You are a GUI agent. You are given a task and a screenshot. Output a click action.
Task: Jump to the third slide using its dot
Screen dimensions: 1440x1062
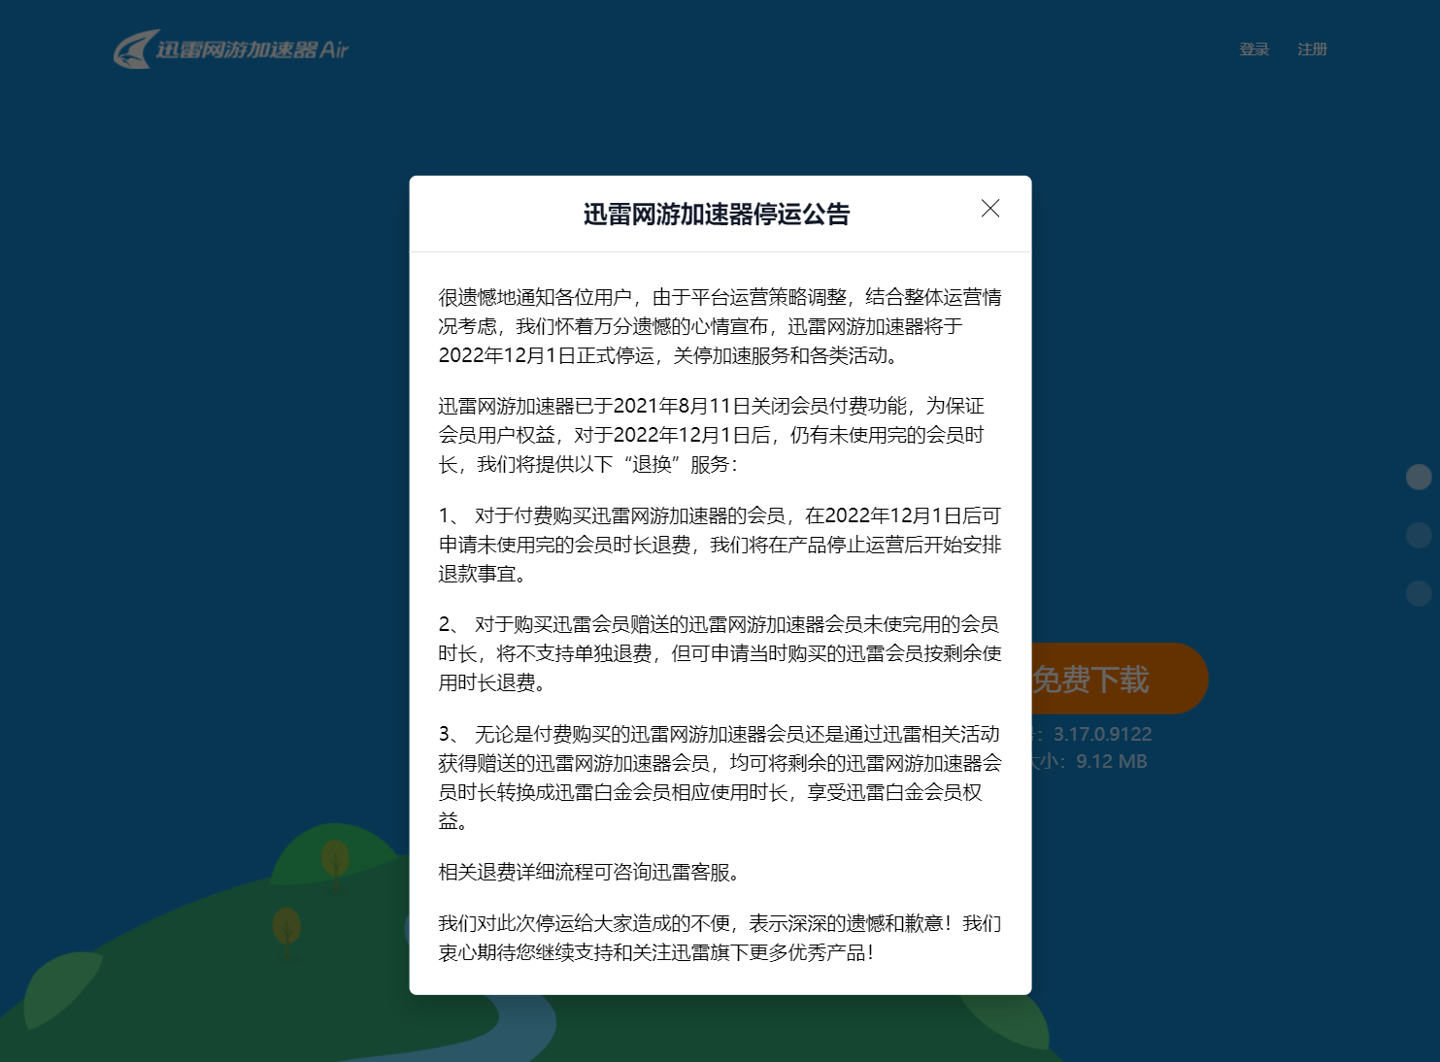1417,592
